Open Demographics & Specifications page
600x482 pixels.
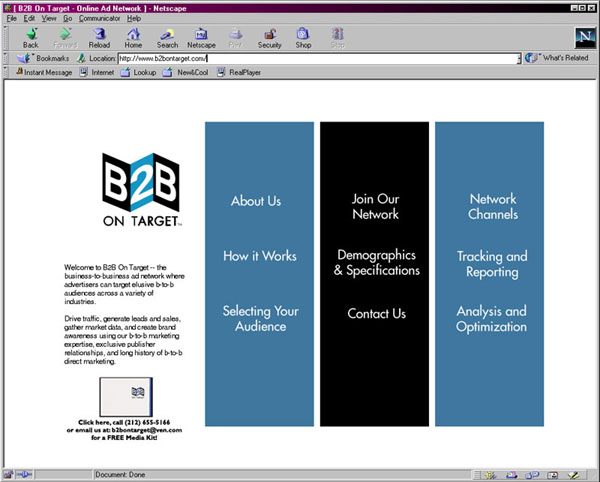coord(377,262)
